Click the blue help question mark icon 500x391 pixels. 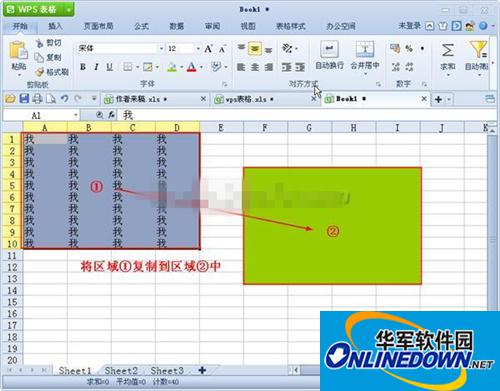click(483, 26)
